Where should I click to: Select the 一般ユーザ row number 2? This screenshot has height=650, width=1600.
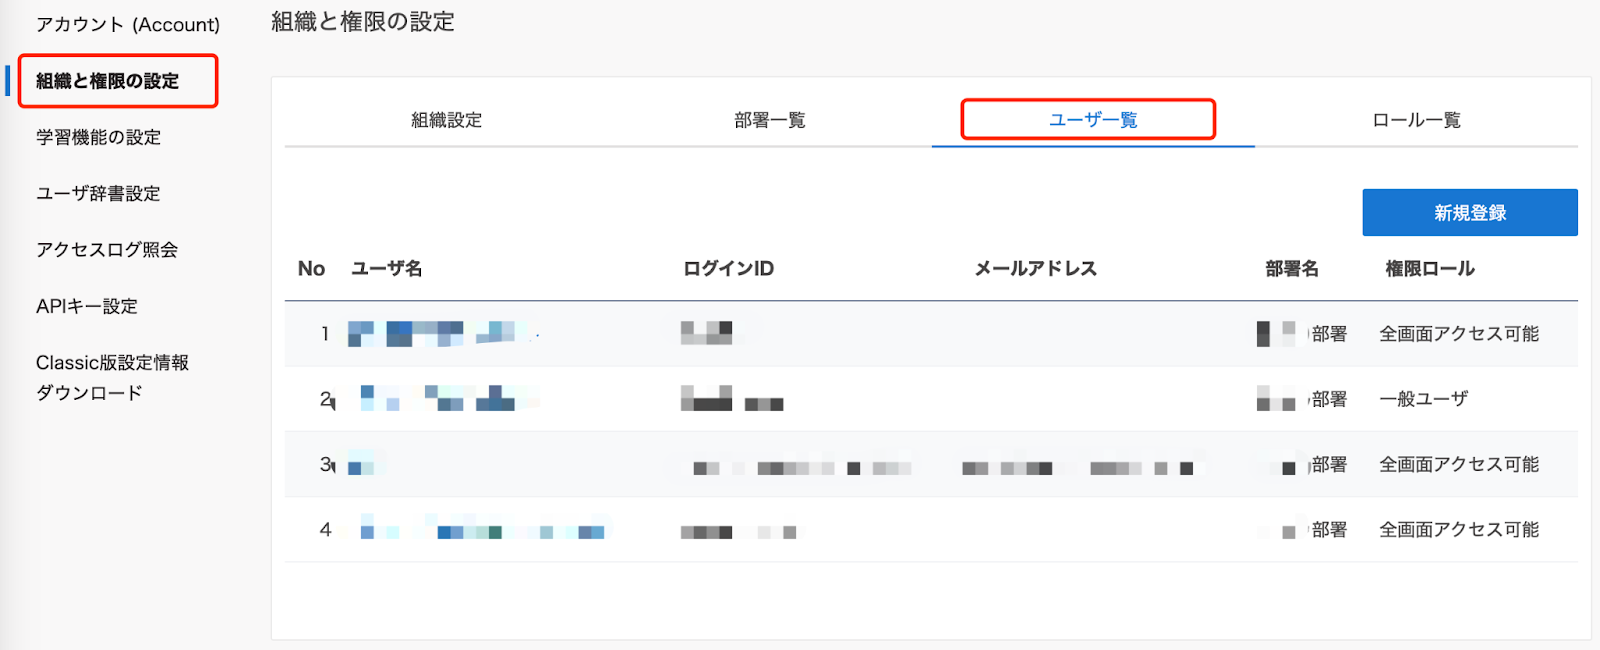930,399
